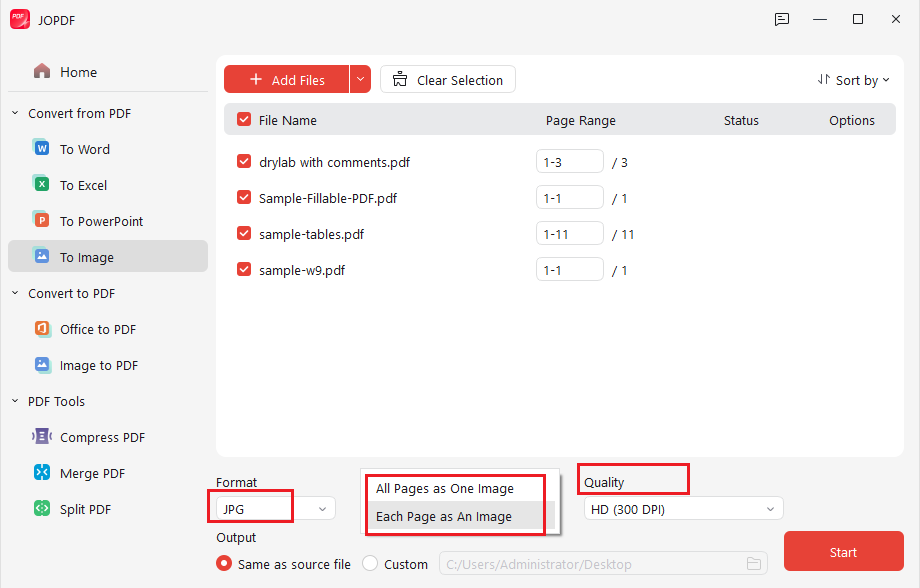This screenshot has height=588, width=920.
Task: Open Image to PDF tool
Action: [108, 365]
